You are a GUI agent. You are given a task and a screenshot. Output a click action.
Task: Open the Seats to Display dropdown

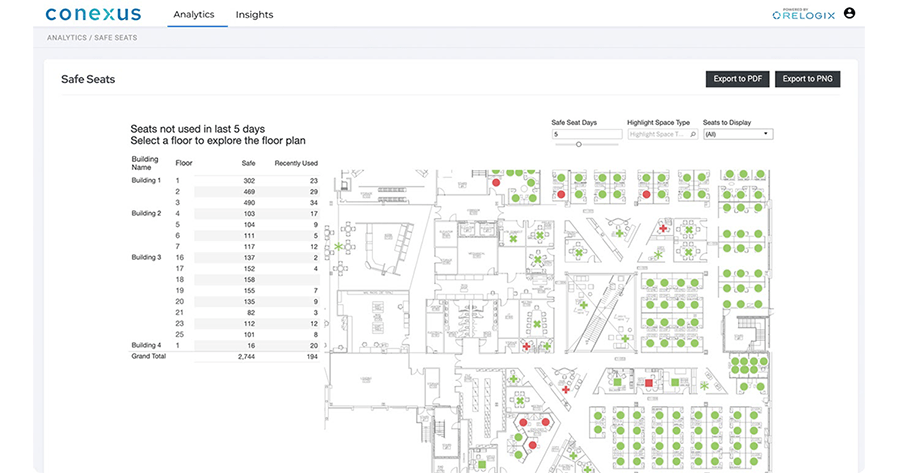737,134
